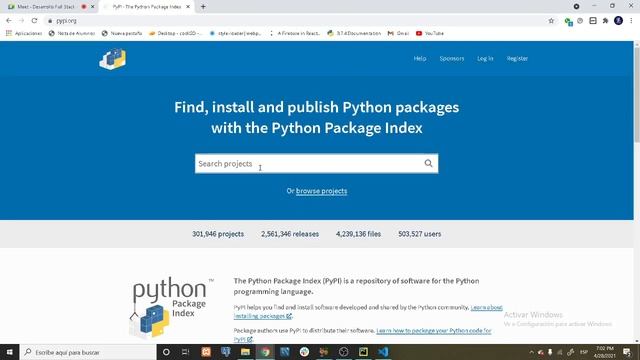640x360 pixels.
Task: Click the page vertical scrollbar thumb
Action: (x=637, y=94)
